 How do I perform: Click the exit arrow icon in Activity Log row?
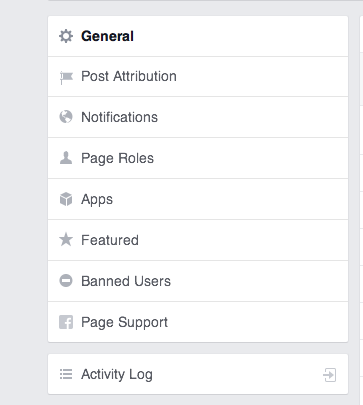[329, 375]
